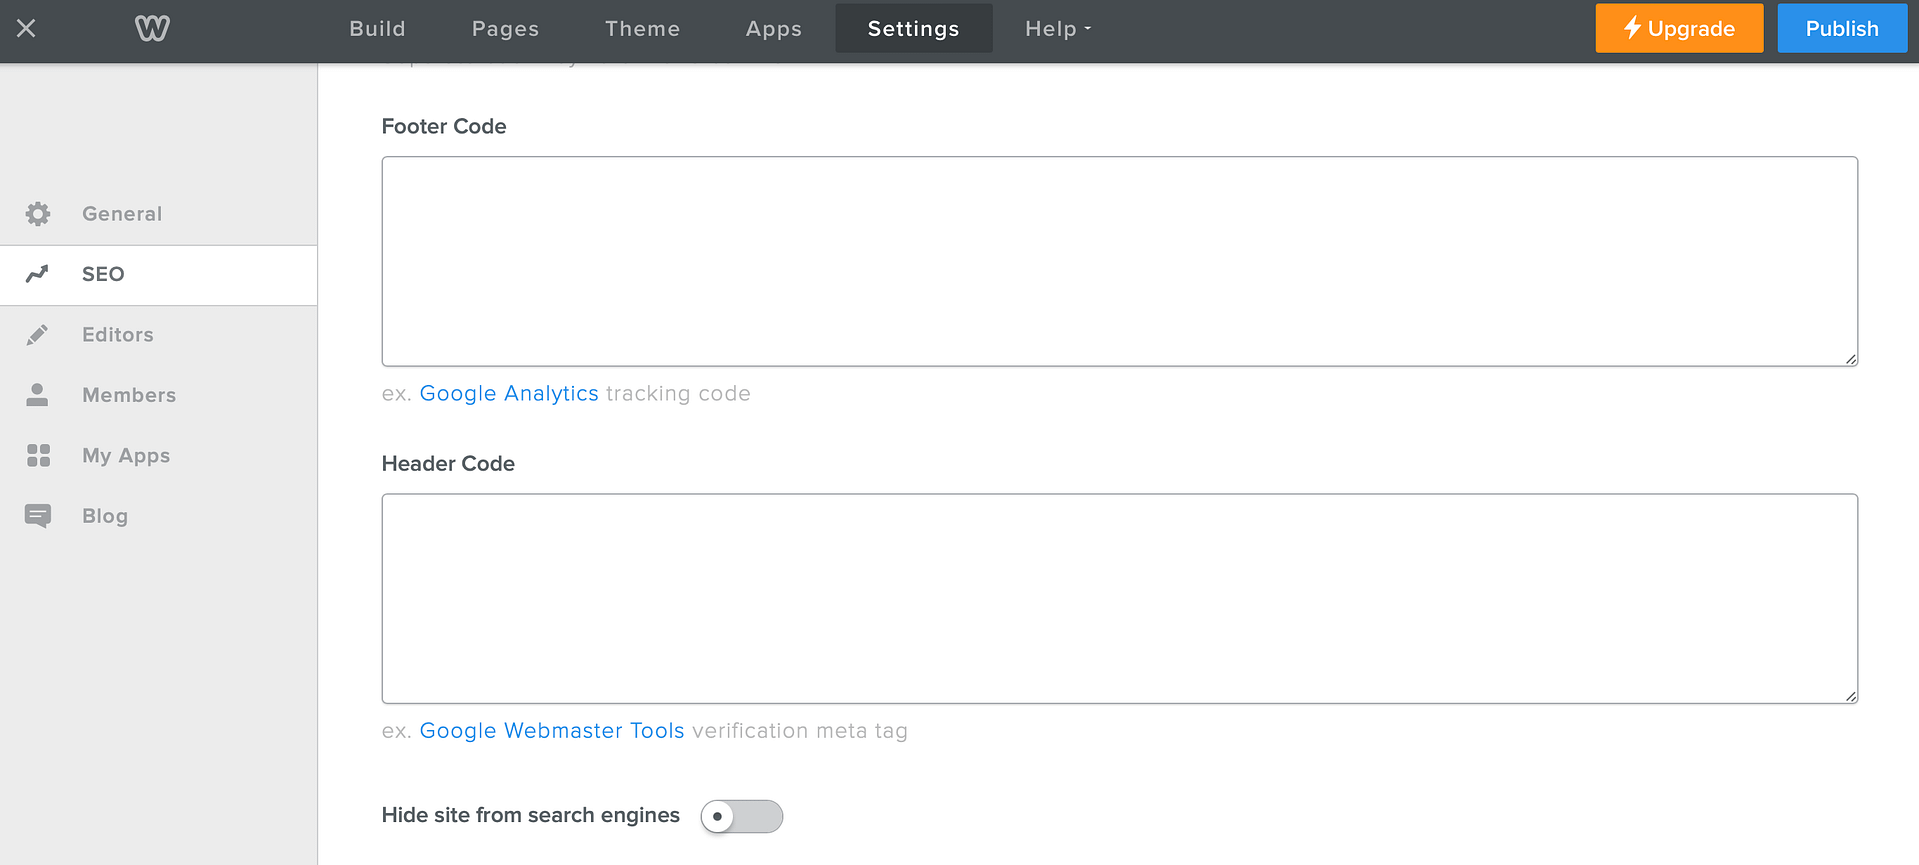Publish the site
The height and width of the screenshot is (865, 1919).
pos(1841,29)
